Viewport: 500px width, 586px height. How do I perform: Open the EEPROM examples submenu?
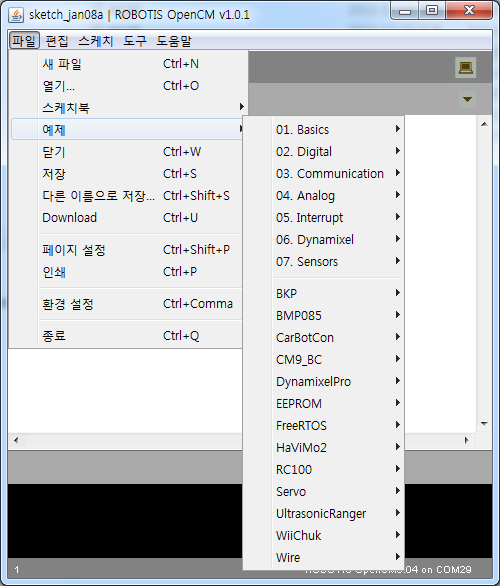[x=324, y=404]
